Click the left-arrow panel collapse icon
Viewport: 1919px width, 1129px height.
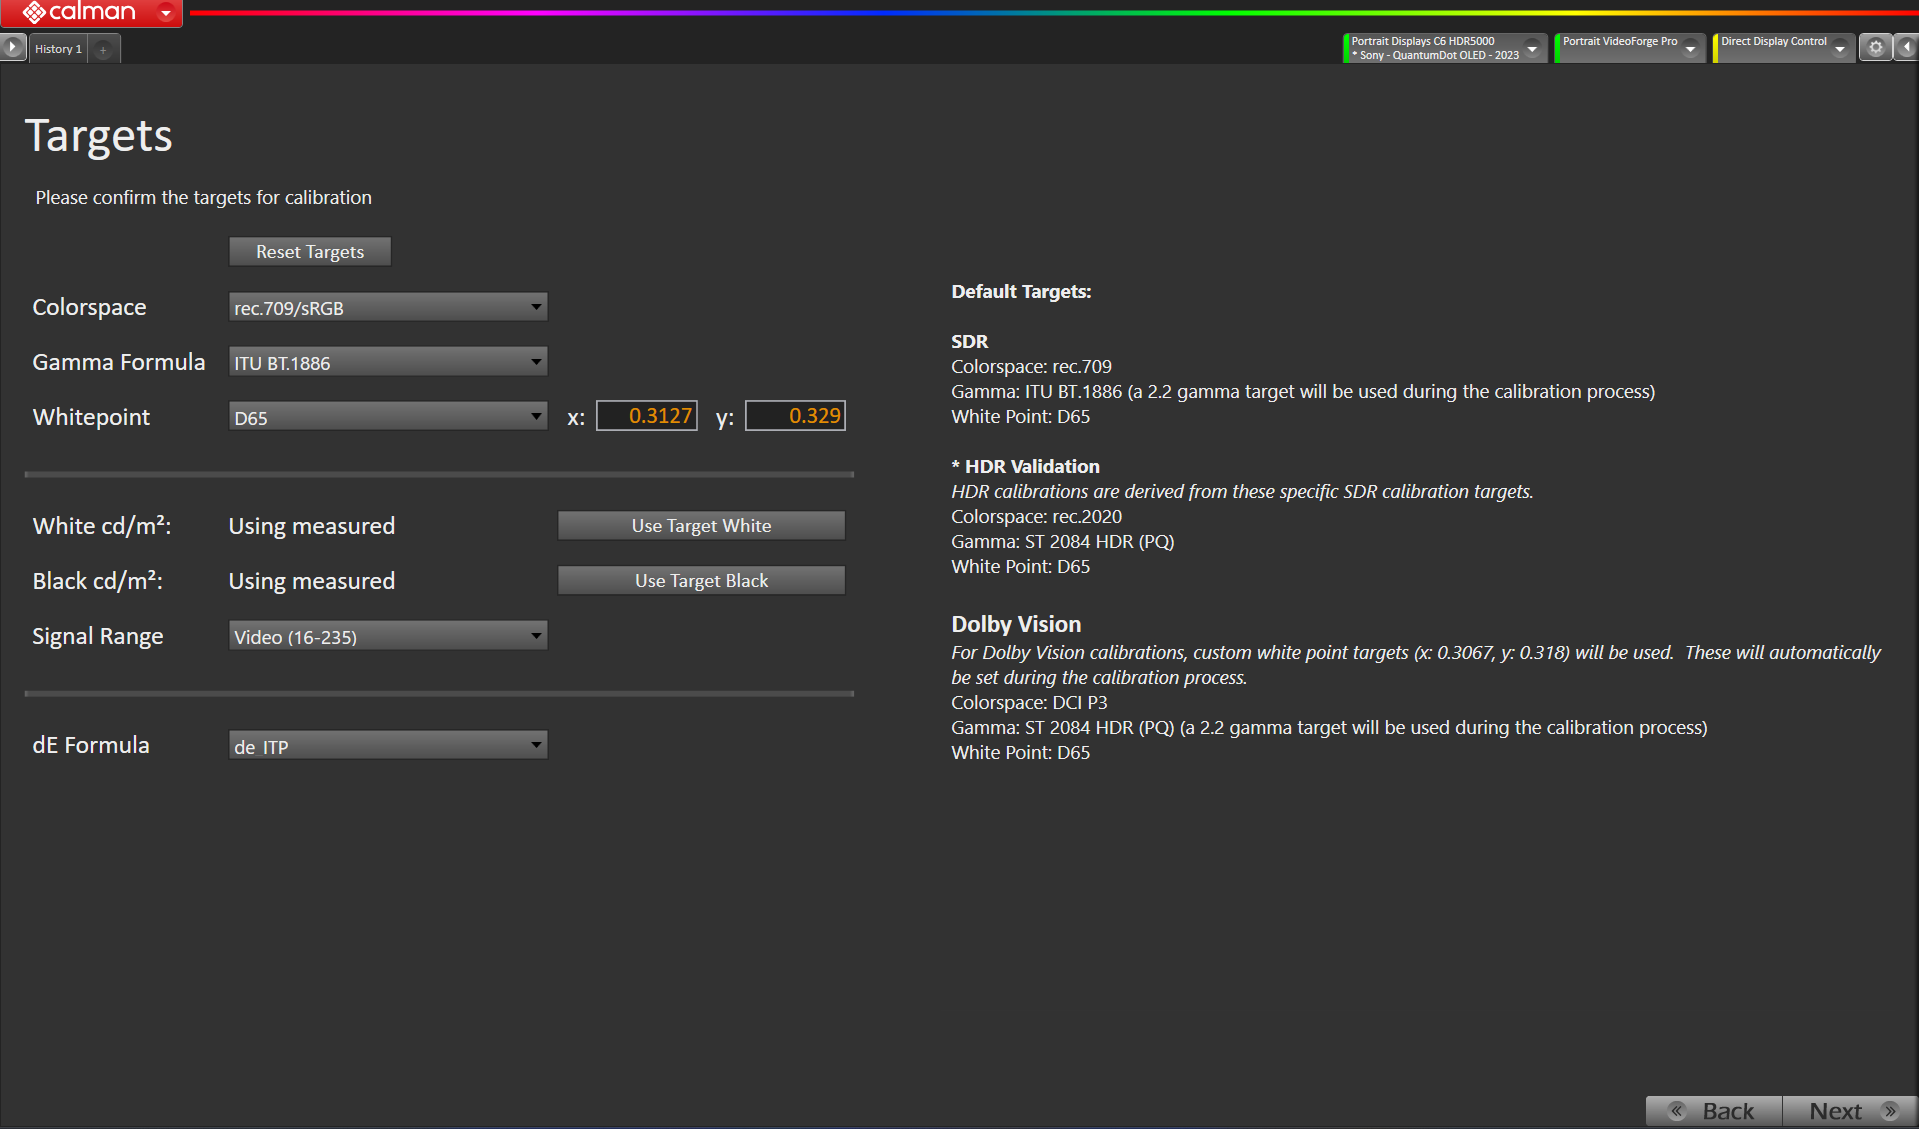click(1907, 47)
